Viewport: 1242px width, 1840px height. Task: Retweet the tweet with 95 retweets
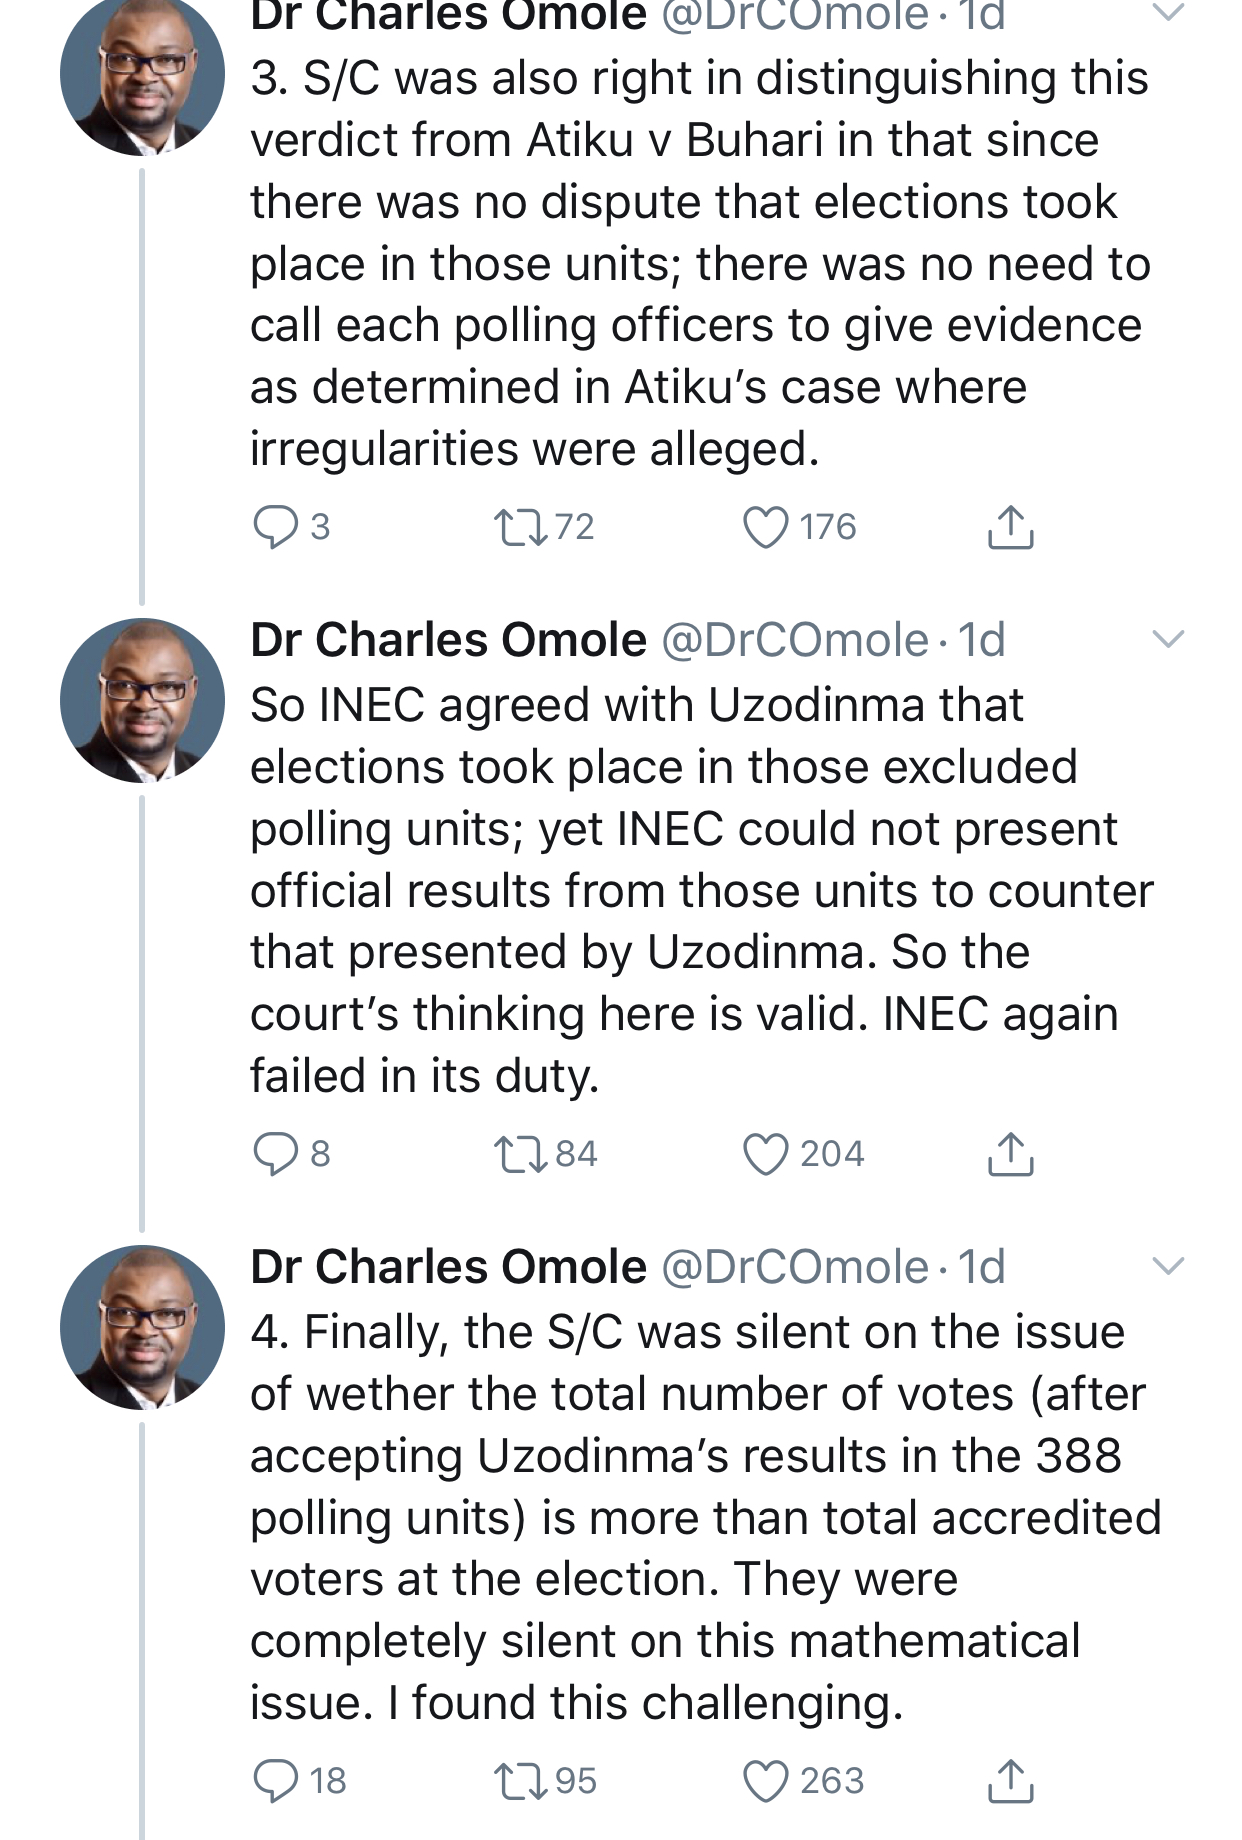pyautogui.click(x=521, y=1781)
